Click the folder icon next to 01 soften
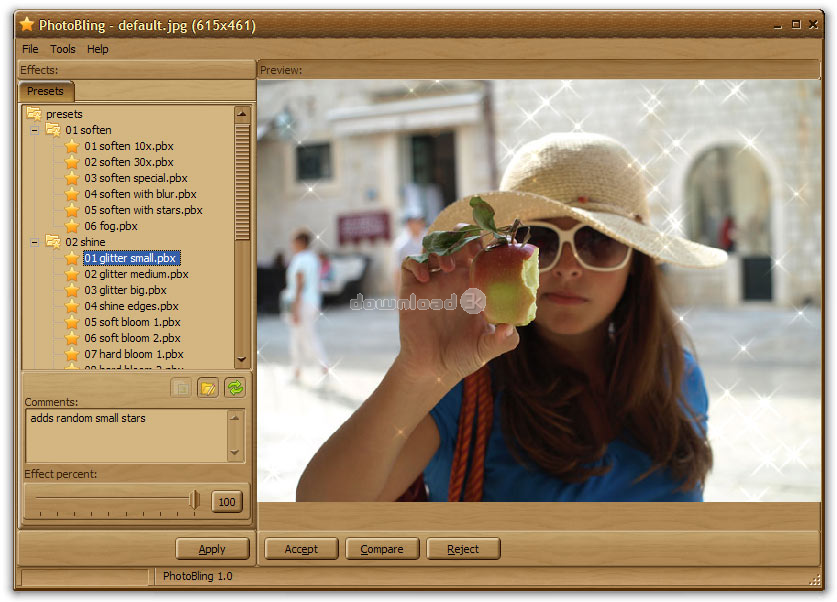 point(53,130)
